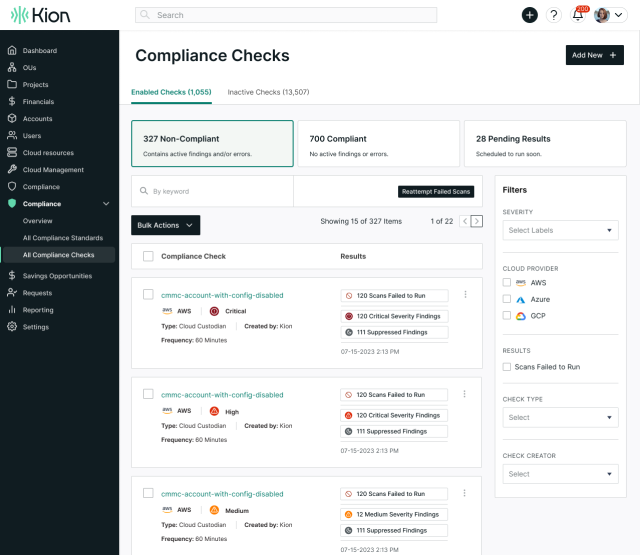The image size is (640, 555).
Task: Tick the select-all Compliance Check header checkbox
Action: click(x=148, y=256)
